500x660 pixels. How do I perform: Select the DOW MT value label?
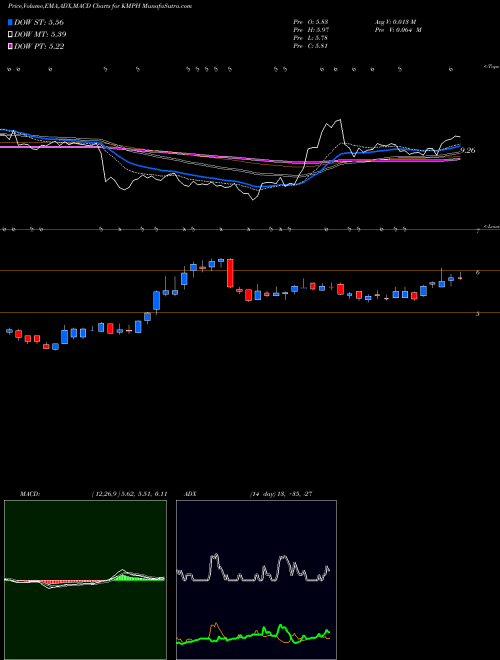(x=40, y=35)
